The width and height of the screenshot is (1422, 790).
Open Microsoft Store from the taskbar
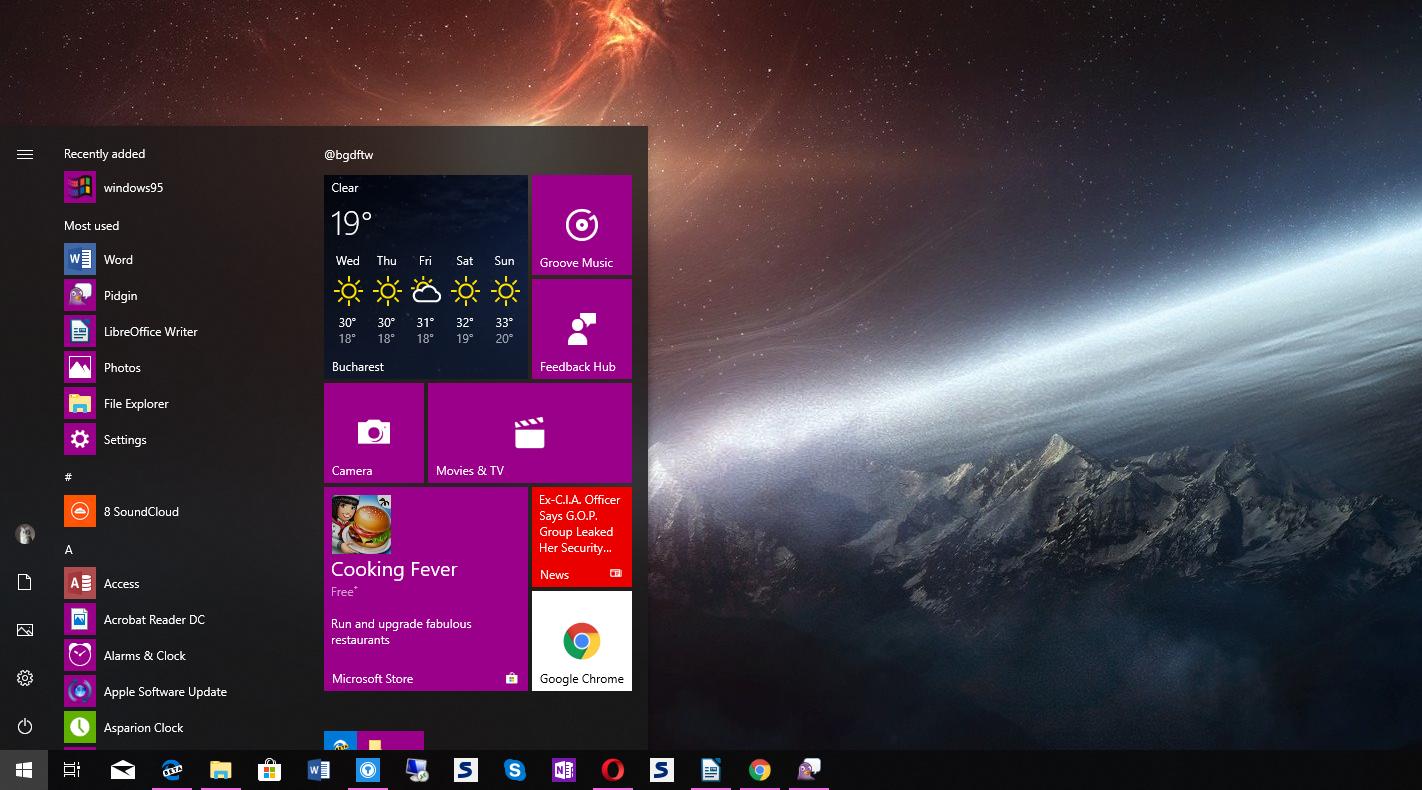pos(270,770)
